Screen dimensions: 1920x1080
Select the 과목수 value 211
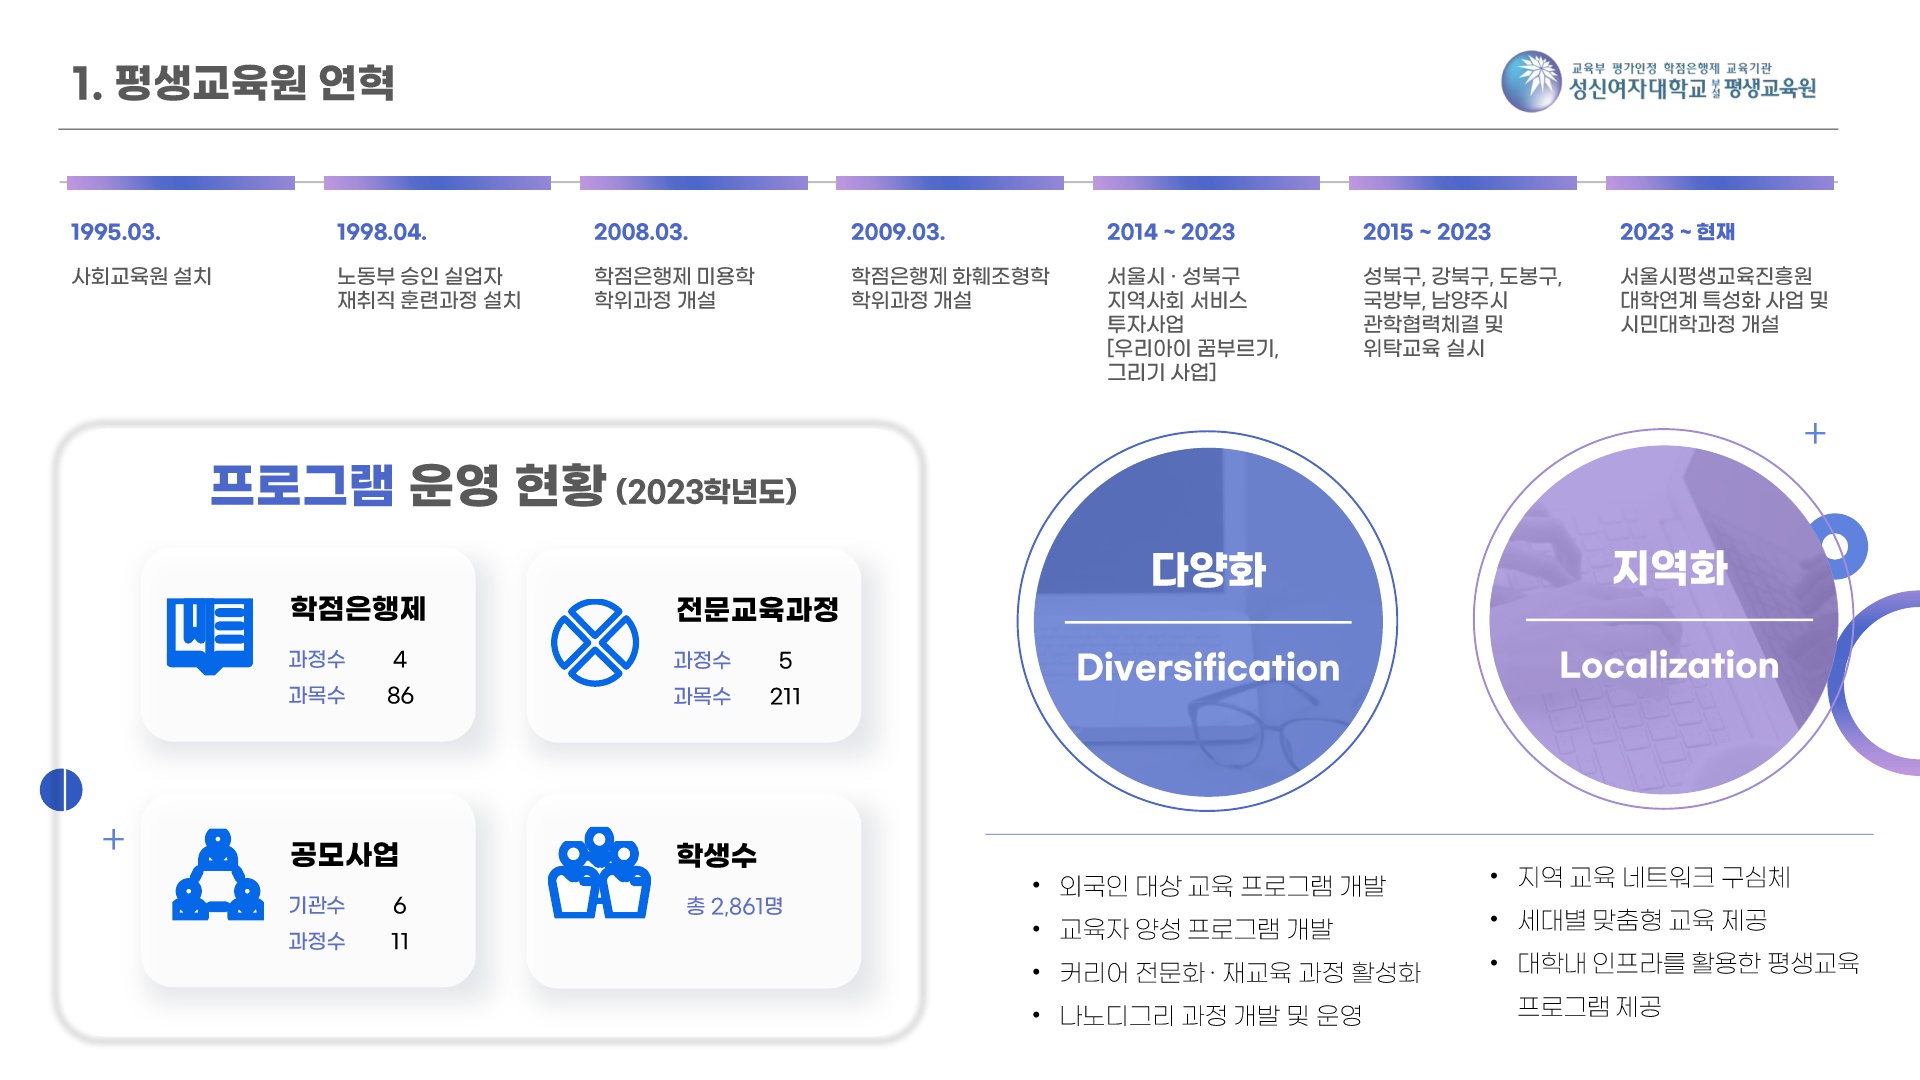click(785, 697)
